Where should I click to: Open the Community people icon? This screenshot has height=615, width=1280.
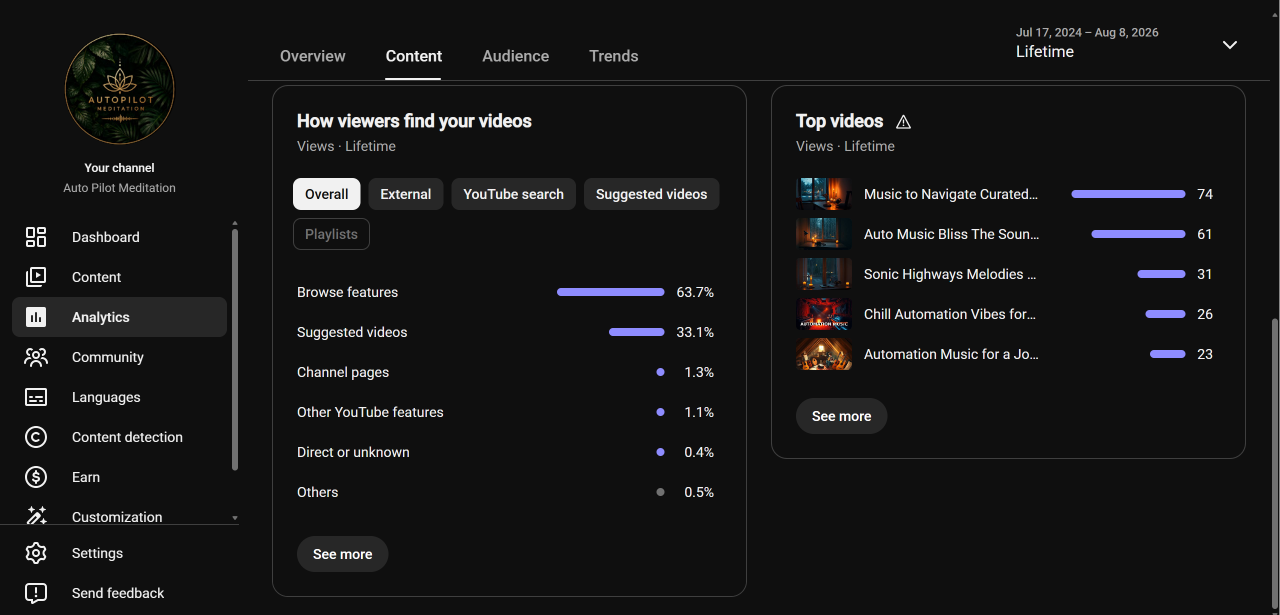(x=36, y=357)
